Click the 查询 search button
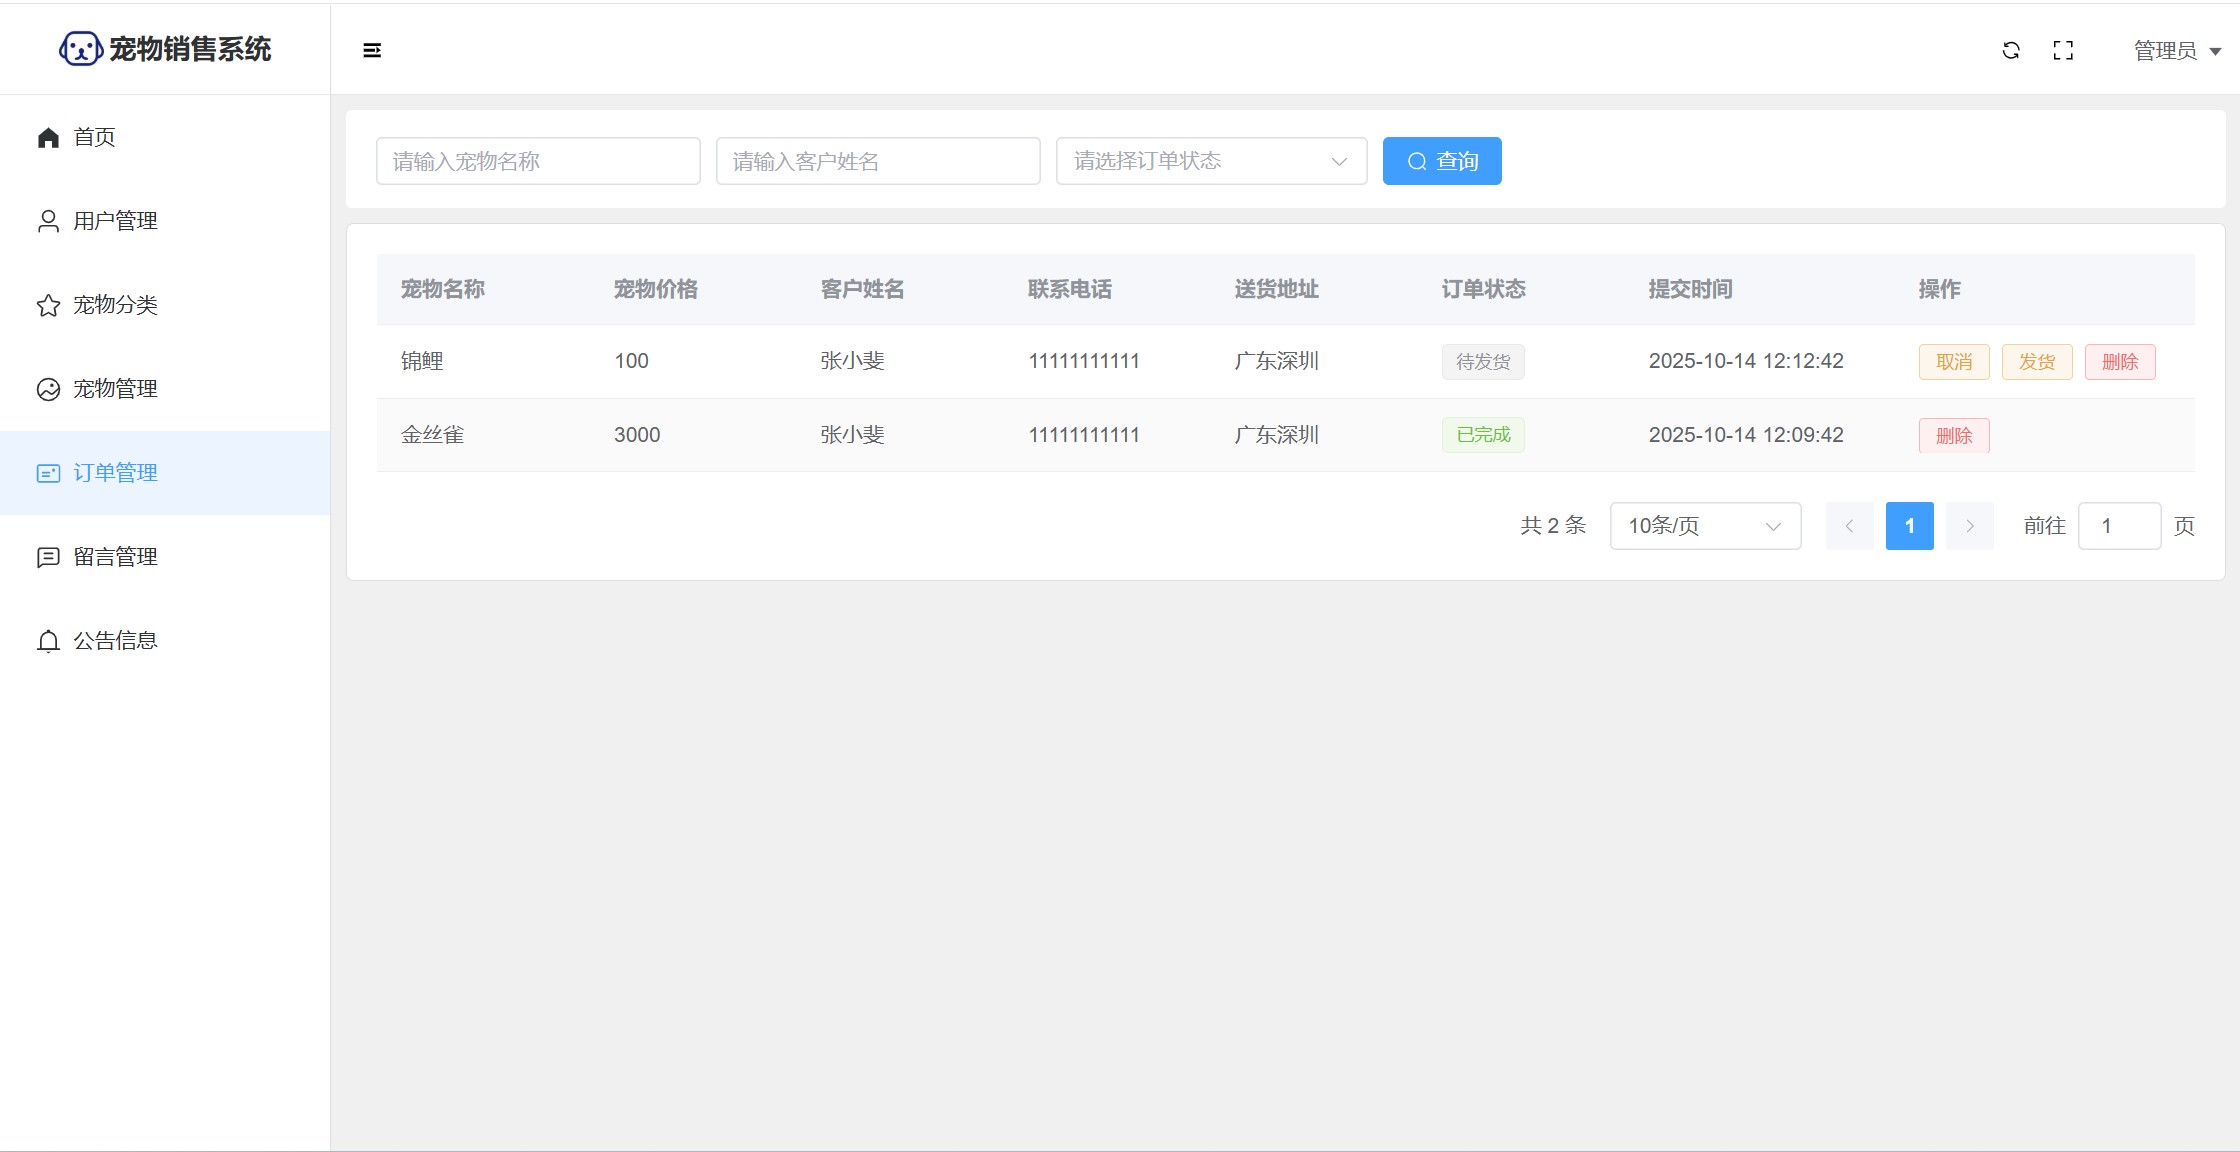Screen dimensions: 2240x1152 click(x=1441, y=161)
